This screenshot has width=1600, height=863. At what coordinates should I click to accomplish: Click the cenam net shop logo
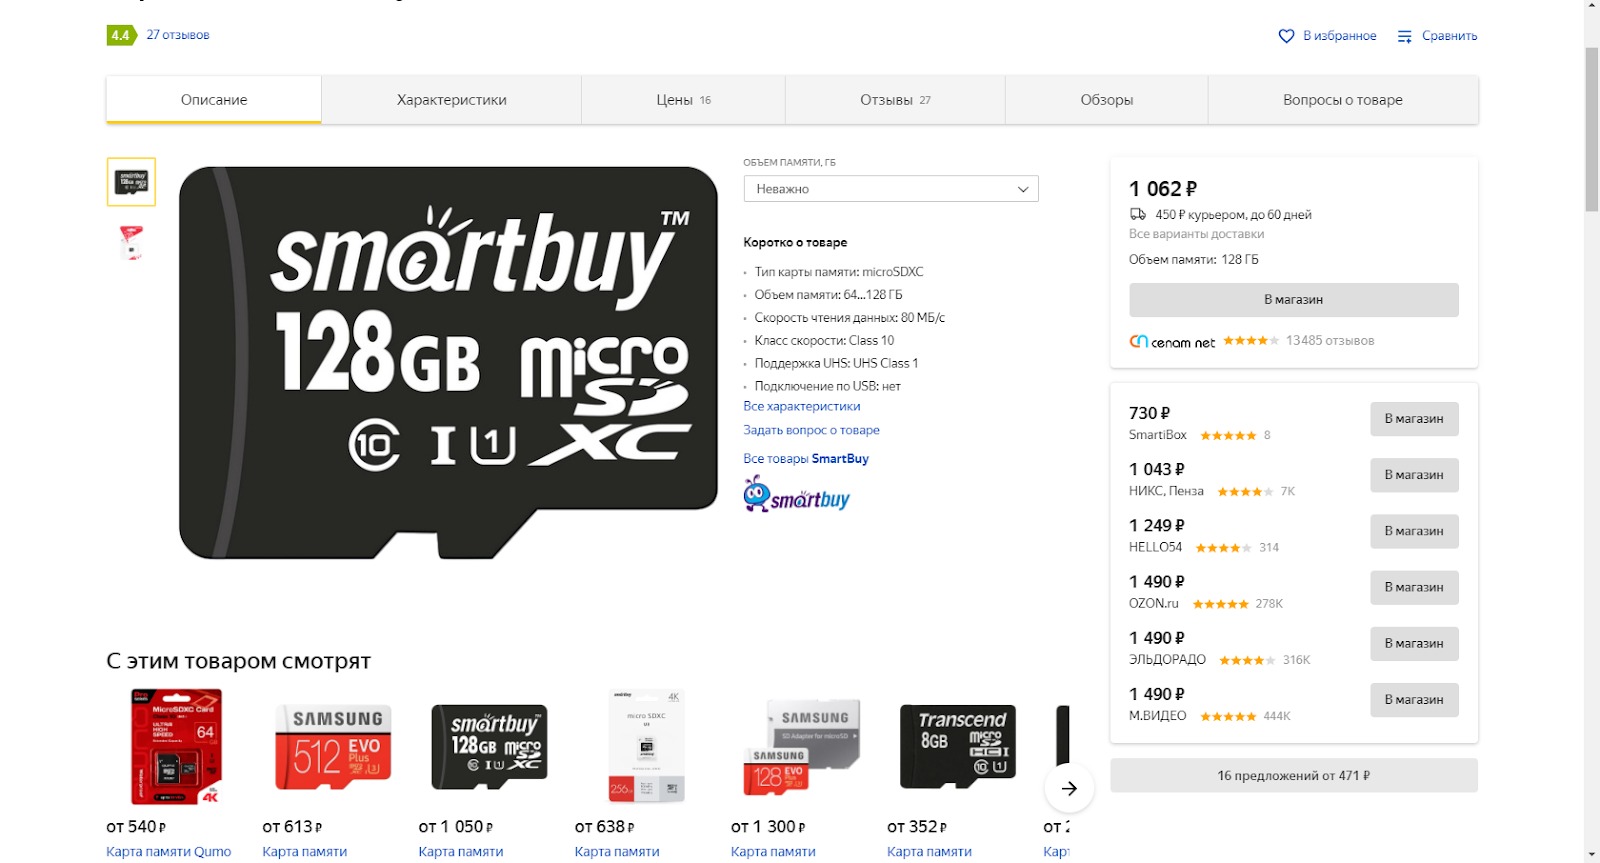[x=1172, y=341]
